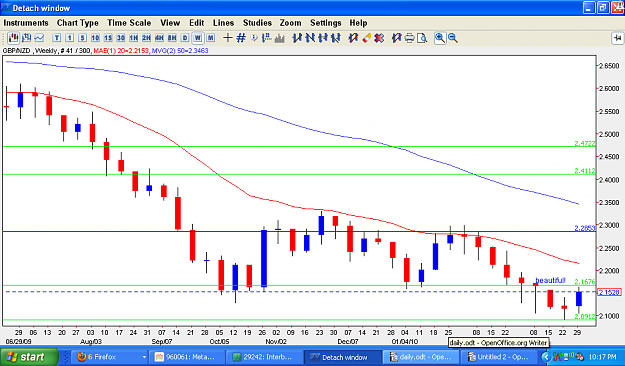Select the bar chart type icon
Image resolution: width=625 pixels, height=366 pixels.
(x=27, y=38)
